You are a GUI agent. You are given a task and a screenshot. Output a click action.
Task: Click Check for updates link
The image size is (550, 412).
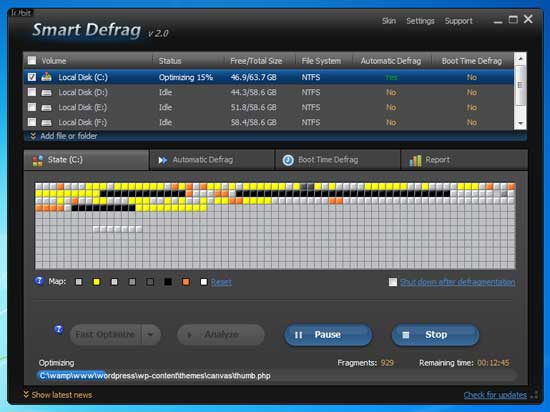(495, 395)
